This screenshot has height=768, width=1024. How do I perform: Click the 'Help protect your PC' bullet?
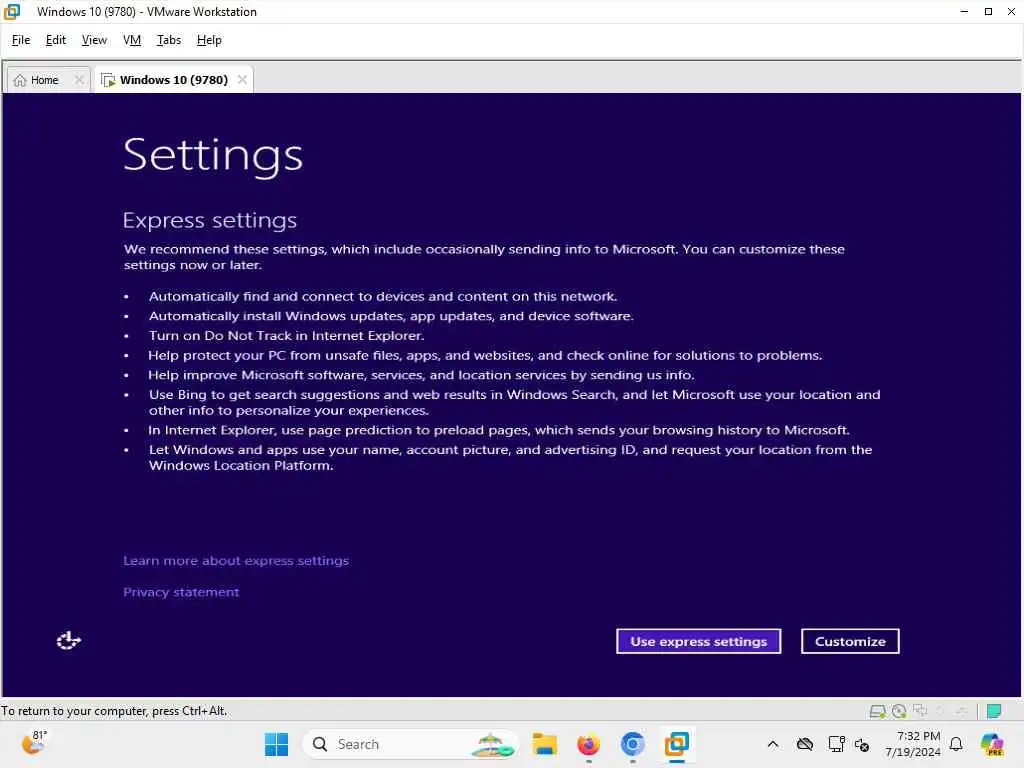[x=485, y=355]
